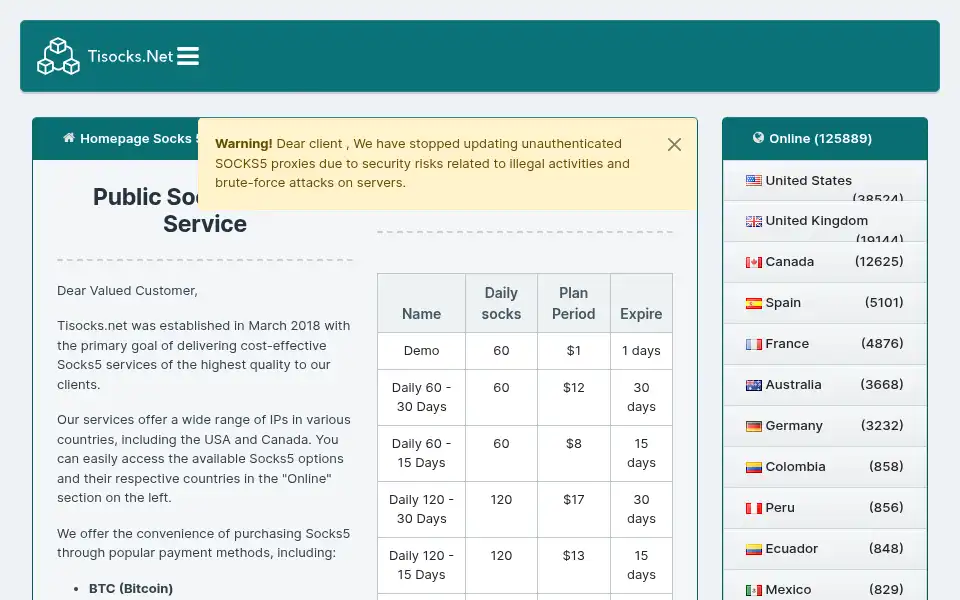Click the Peru count (856)
Screen dimensions: 960x600
click(886, 508)
